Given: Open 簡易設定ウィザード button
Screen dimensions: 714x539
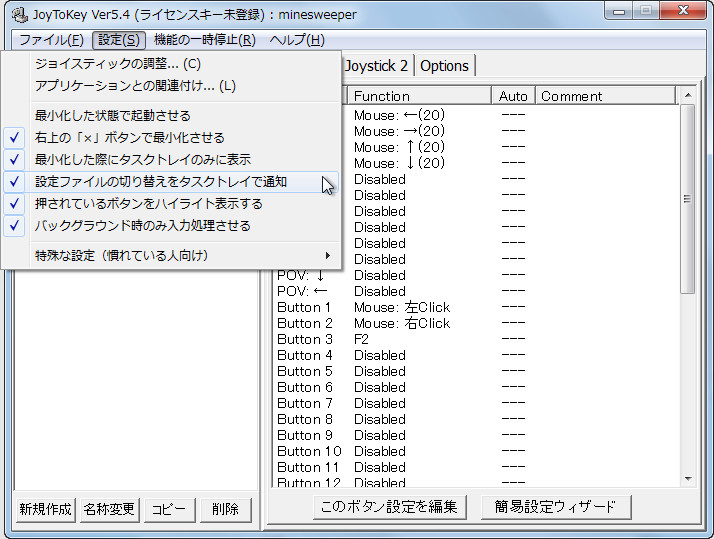Looking at the screenshot, I should 556,507.
